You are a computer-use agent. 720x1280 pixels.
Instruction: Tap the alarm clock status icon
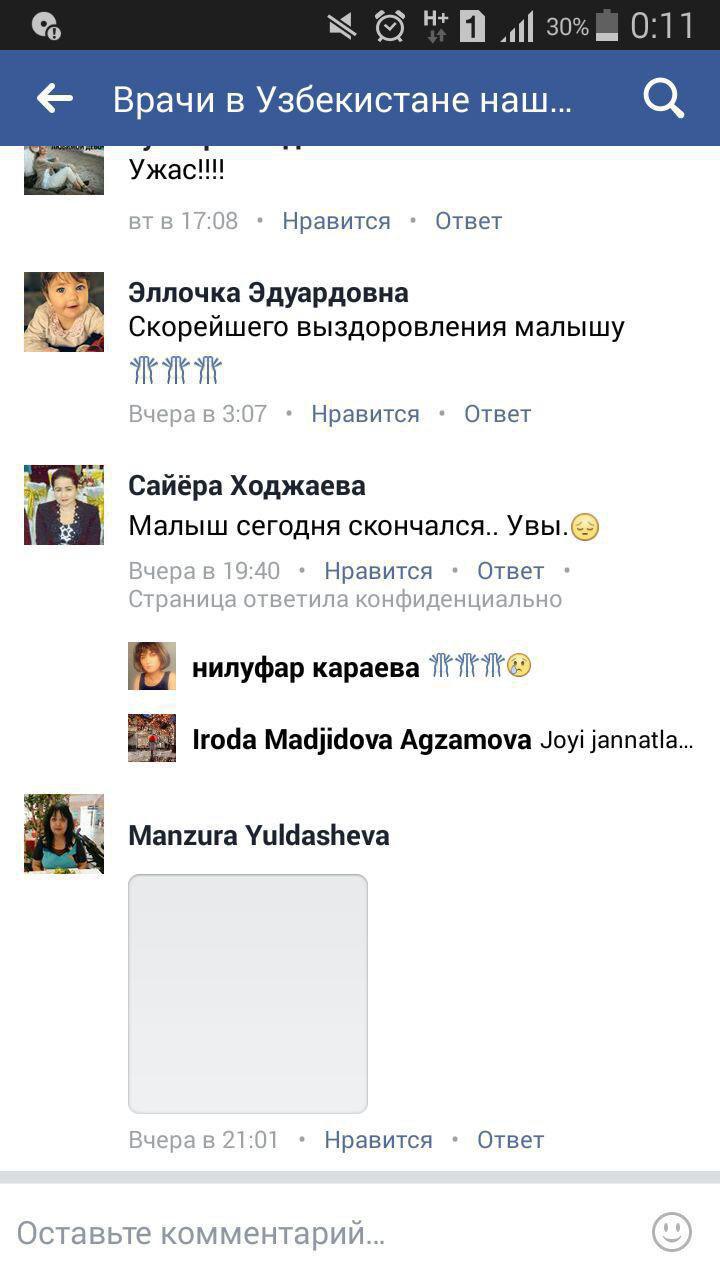390,26
